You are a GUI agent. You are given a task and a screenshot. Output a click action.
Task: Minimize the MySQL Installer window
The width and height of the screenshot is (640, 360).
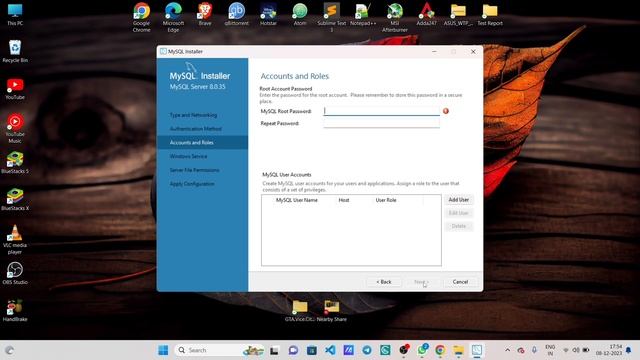tap(434, 51)
